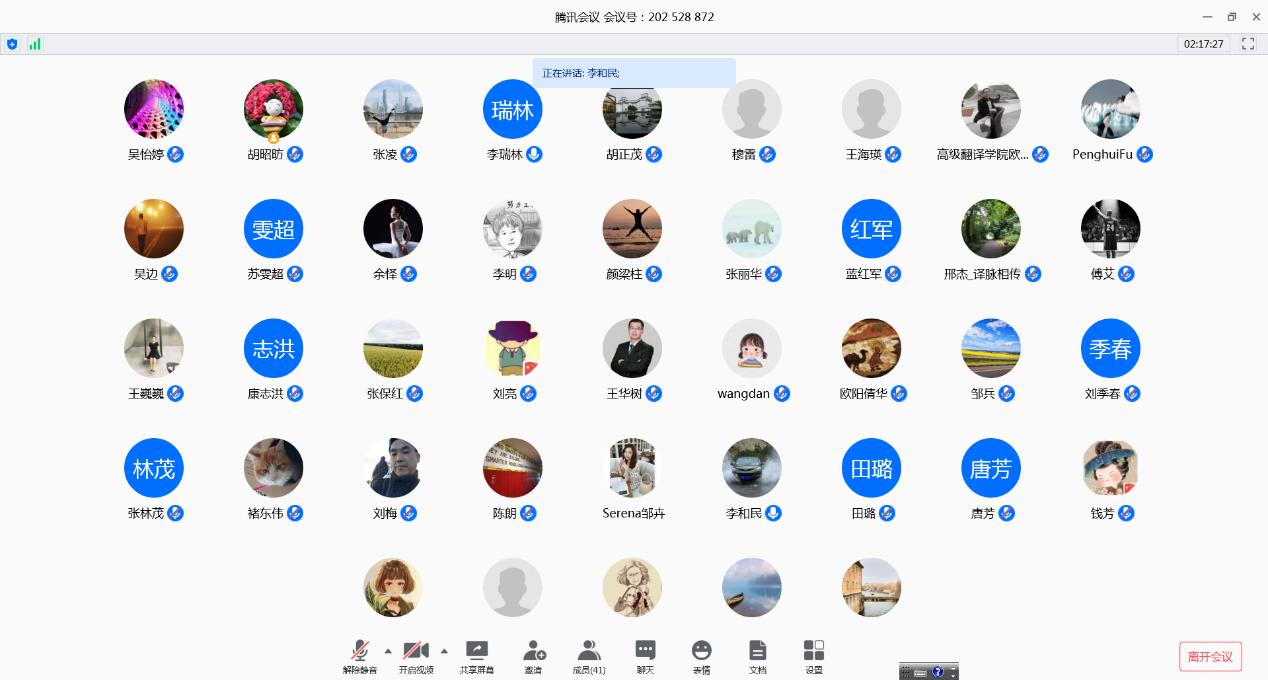This screenshot has height=680, width=1268.
Task: Open the 表情 emoji reactions
Action: click(x=702, y=655)
